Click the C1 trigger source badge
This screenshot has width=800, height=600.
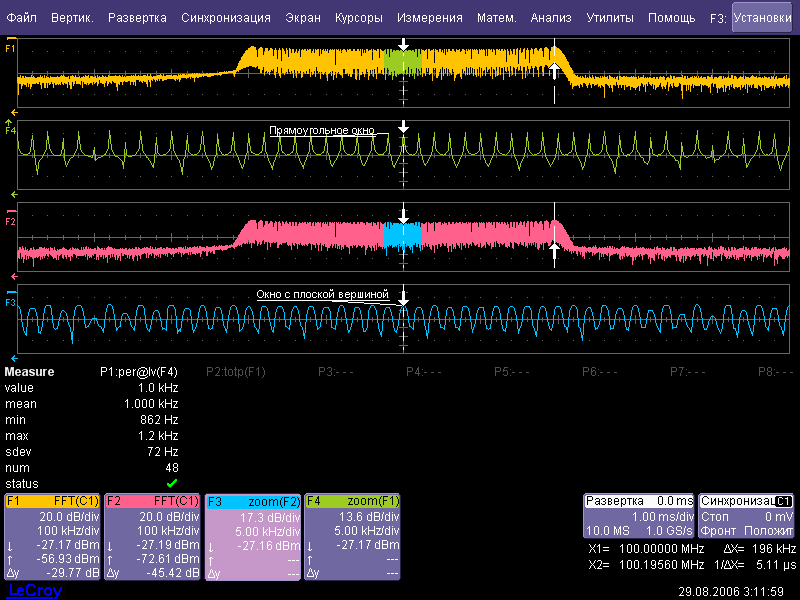click(x=783, y=500)
